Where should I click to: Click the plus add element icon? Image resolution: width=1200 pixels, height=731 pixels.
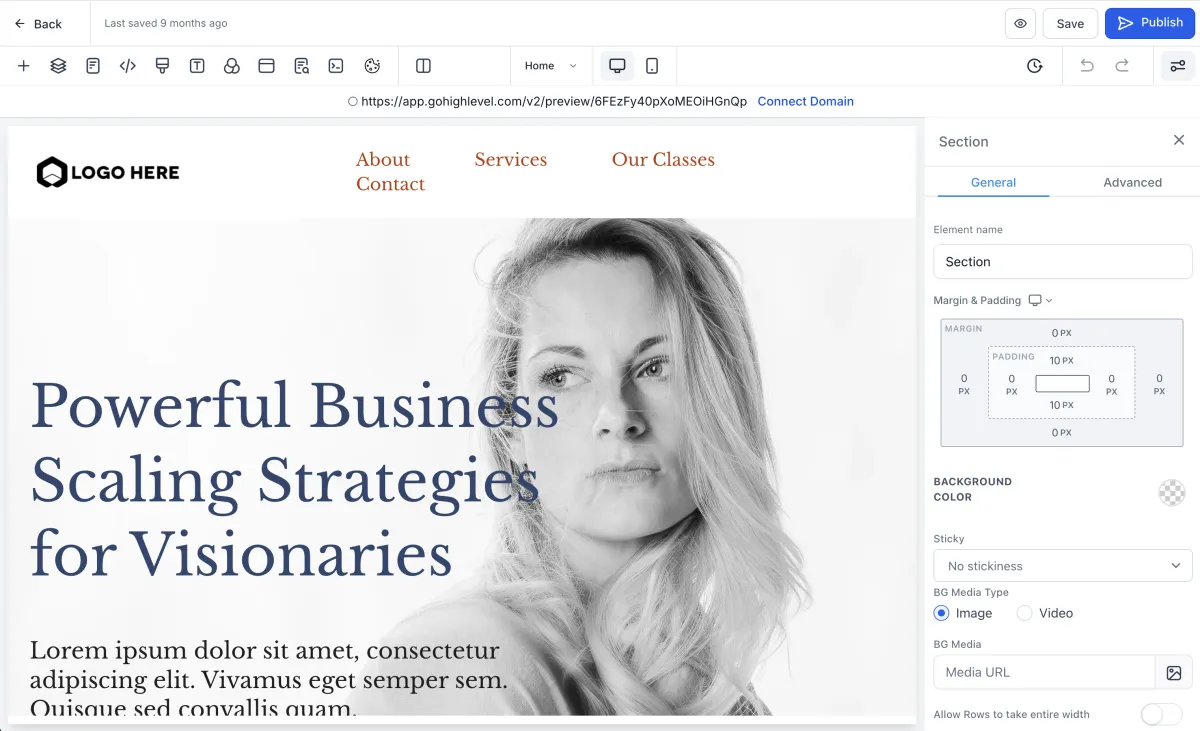[x=24, y=66]
